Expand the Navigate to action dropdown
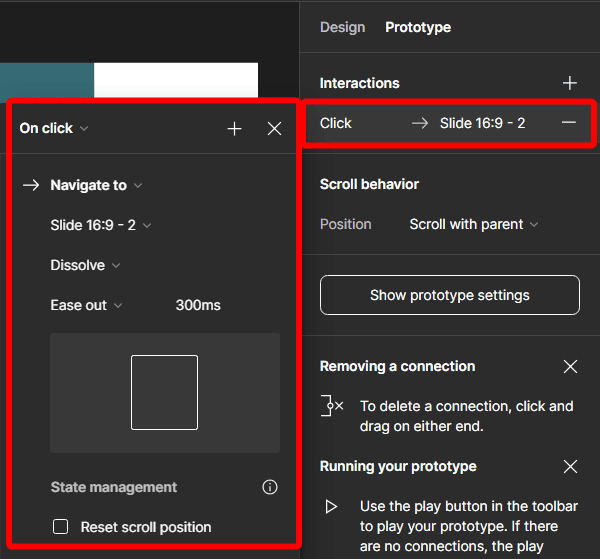The height and width of the screenshot is (559, 600). (96, 185)
